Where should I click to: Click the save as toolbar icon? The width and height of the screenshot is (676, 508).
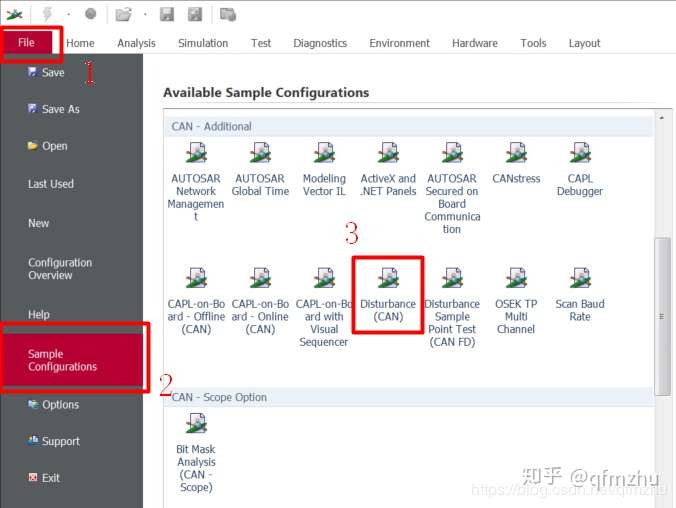(195, 14)
